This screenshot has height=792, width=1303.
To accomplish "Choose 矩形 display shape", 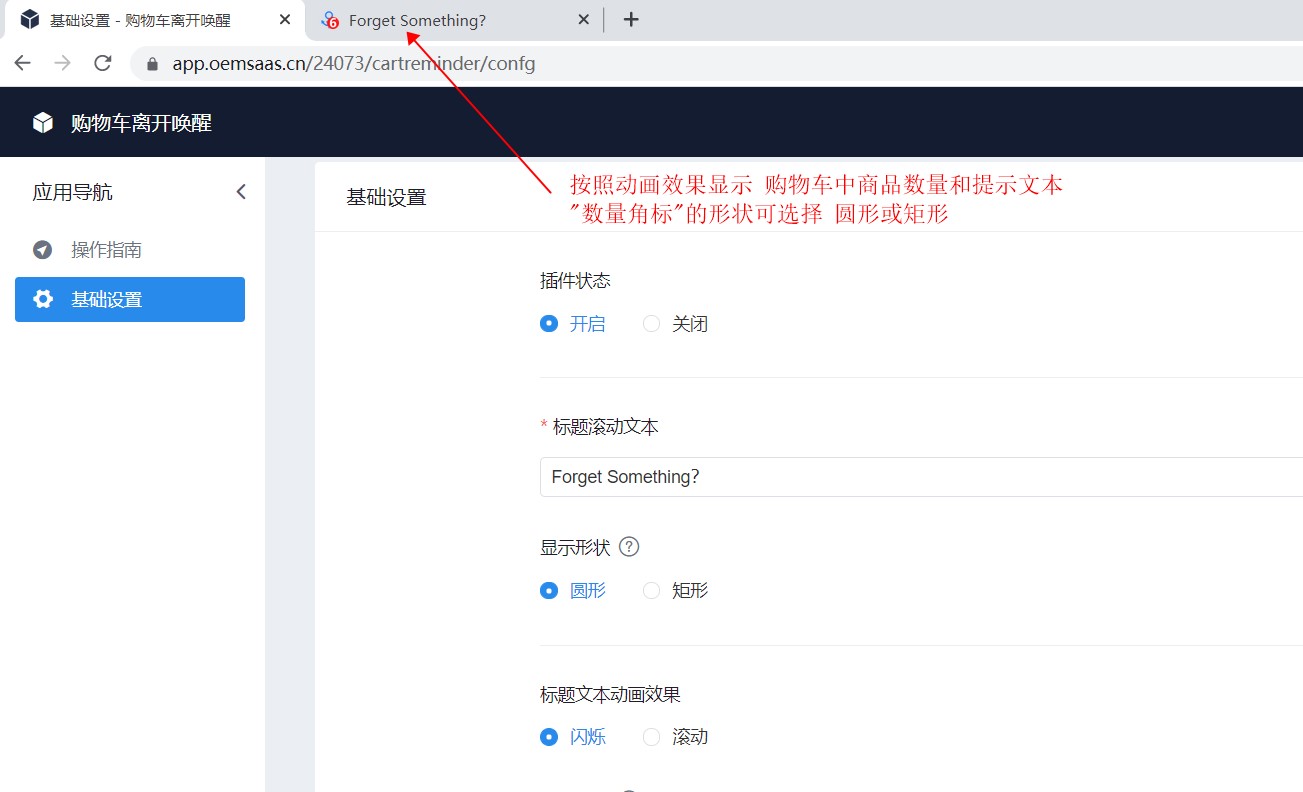I will coord(676,590).
